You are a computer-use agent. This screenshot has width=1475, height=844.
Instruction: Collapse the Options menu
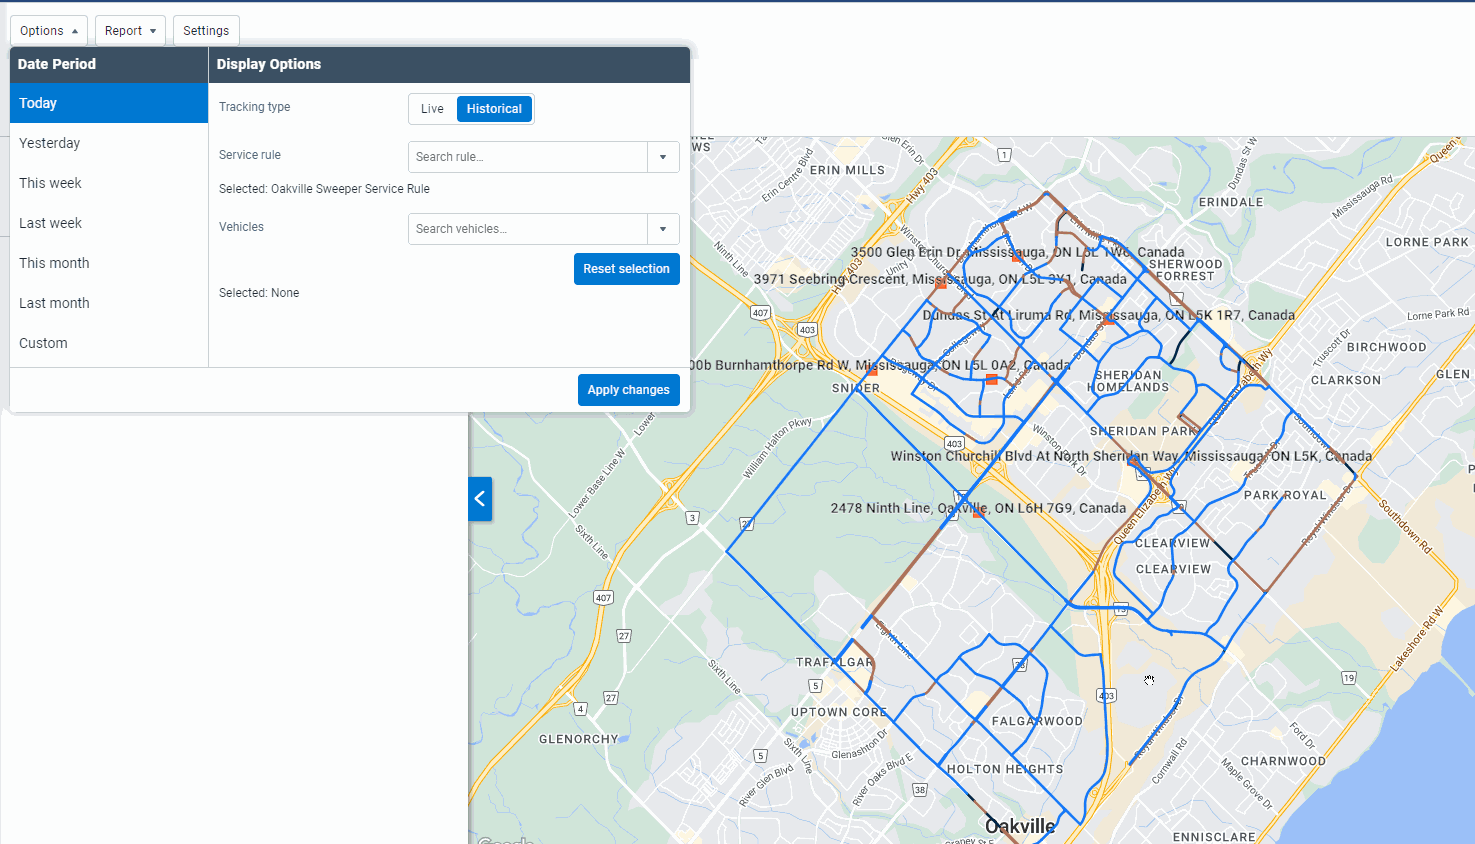(48, 30)
